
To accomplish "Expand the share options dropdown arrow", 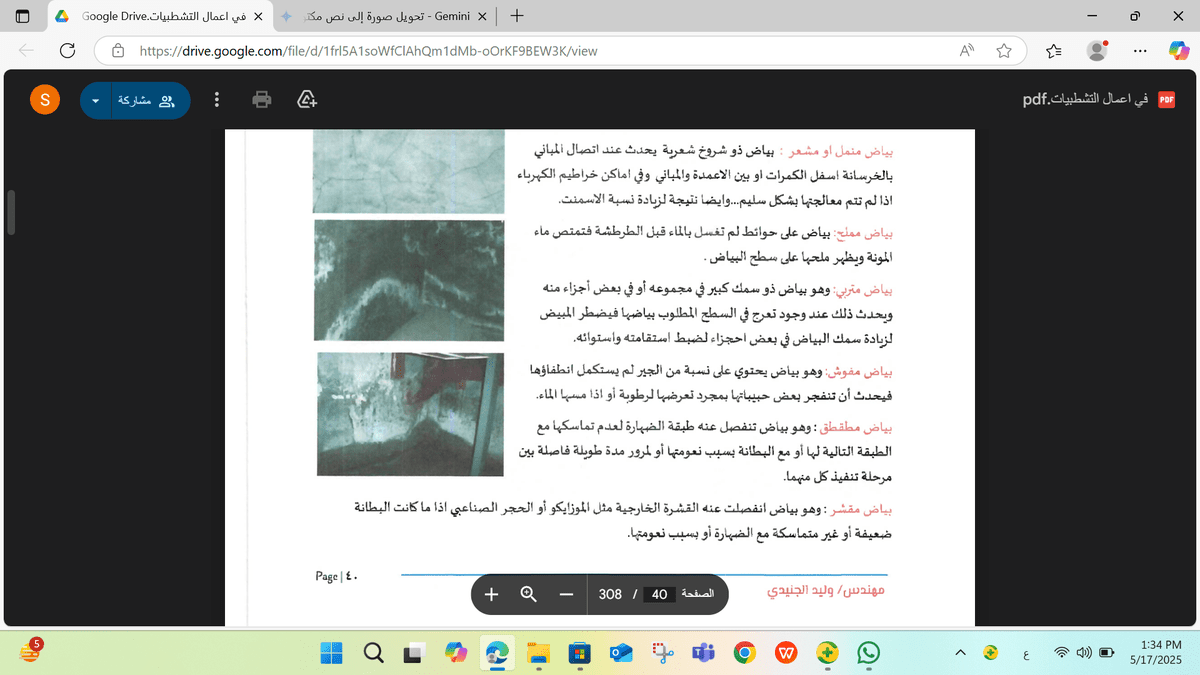I will [x=96, y=101].
